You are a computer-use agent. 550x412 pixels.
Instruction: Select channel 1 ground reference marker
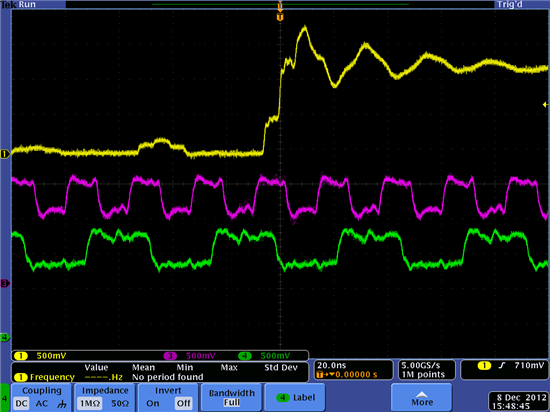coord(5,154)
